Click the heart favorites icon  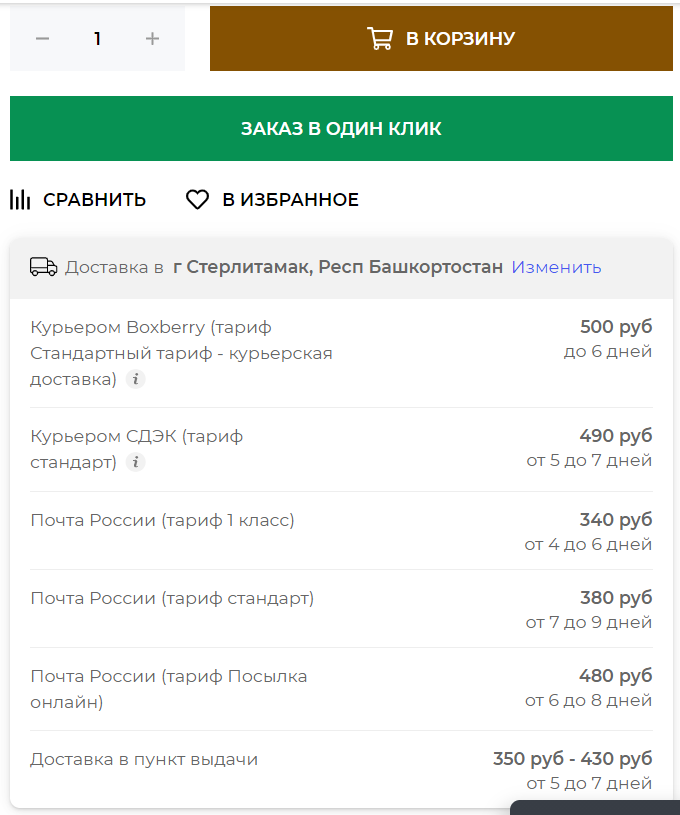pyautogui.click(x=198, y=200)
